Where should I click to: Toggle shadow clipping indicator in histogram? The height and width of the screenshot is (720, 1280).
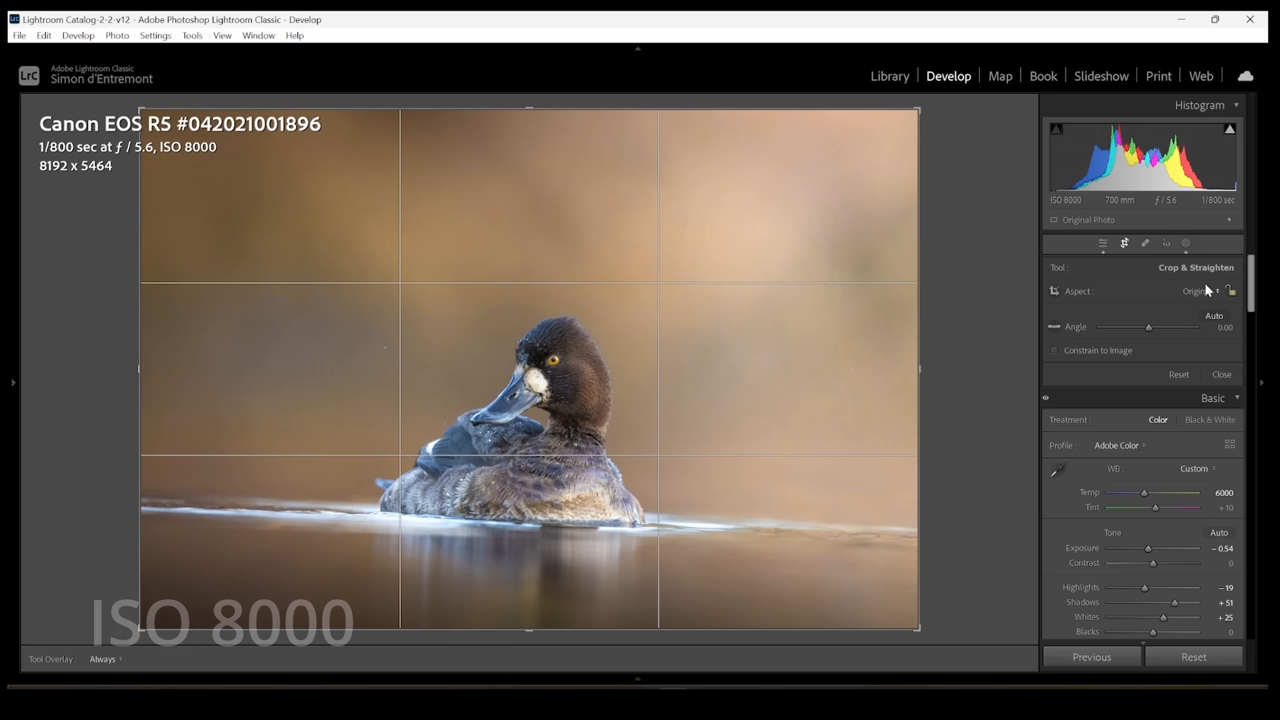pyautogui.click(x=1056, y=129)
